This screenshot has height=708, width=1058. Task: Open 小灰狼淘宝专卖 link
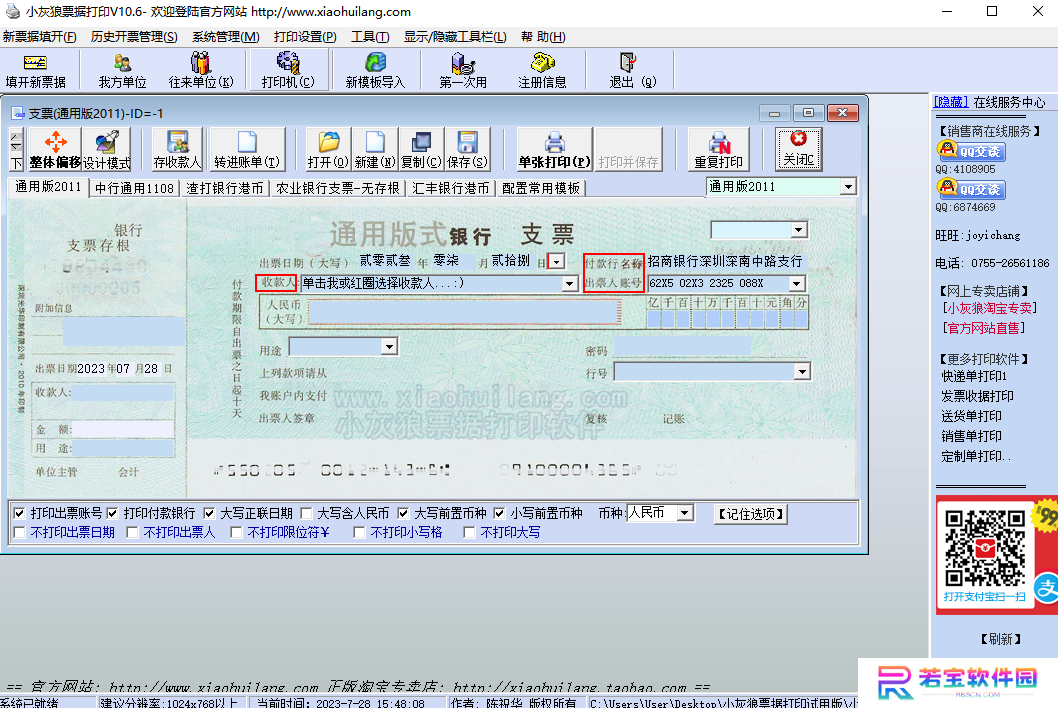click(989, 308)
